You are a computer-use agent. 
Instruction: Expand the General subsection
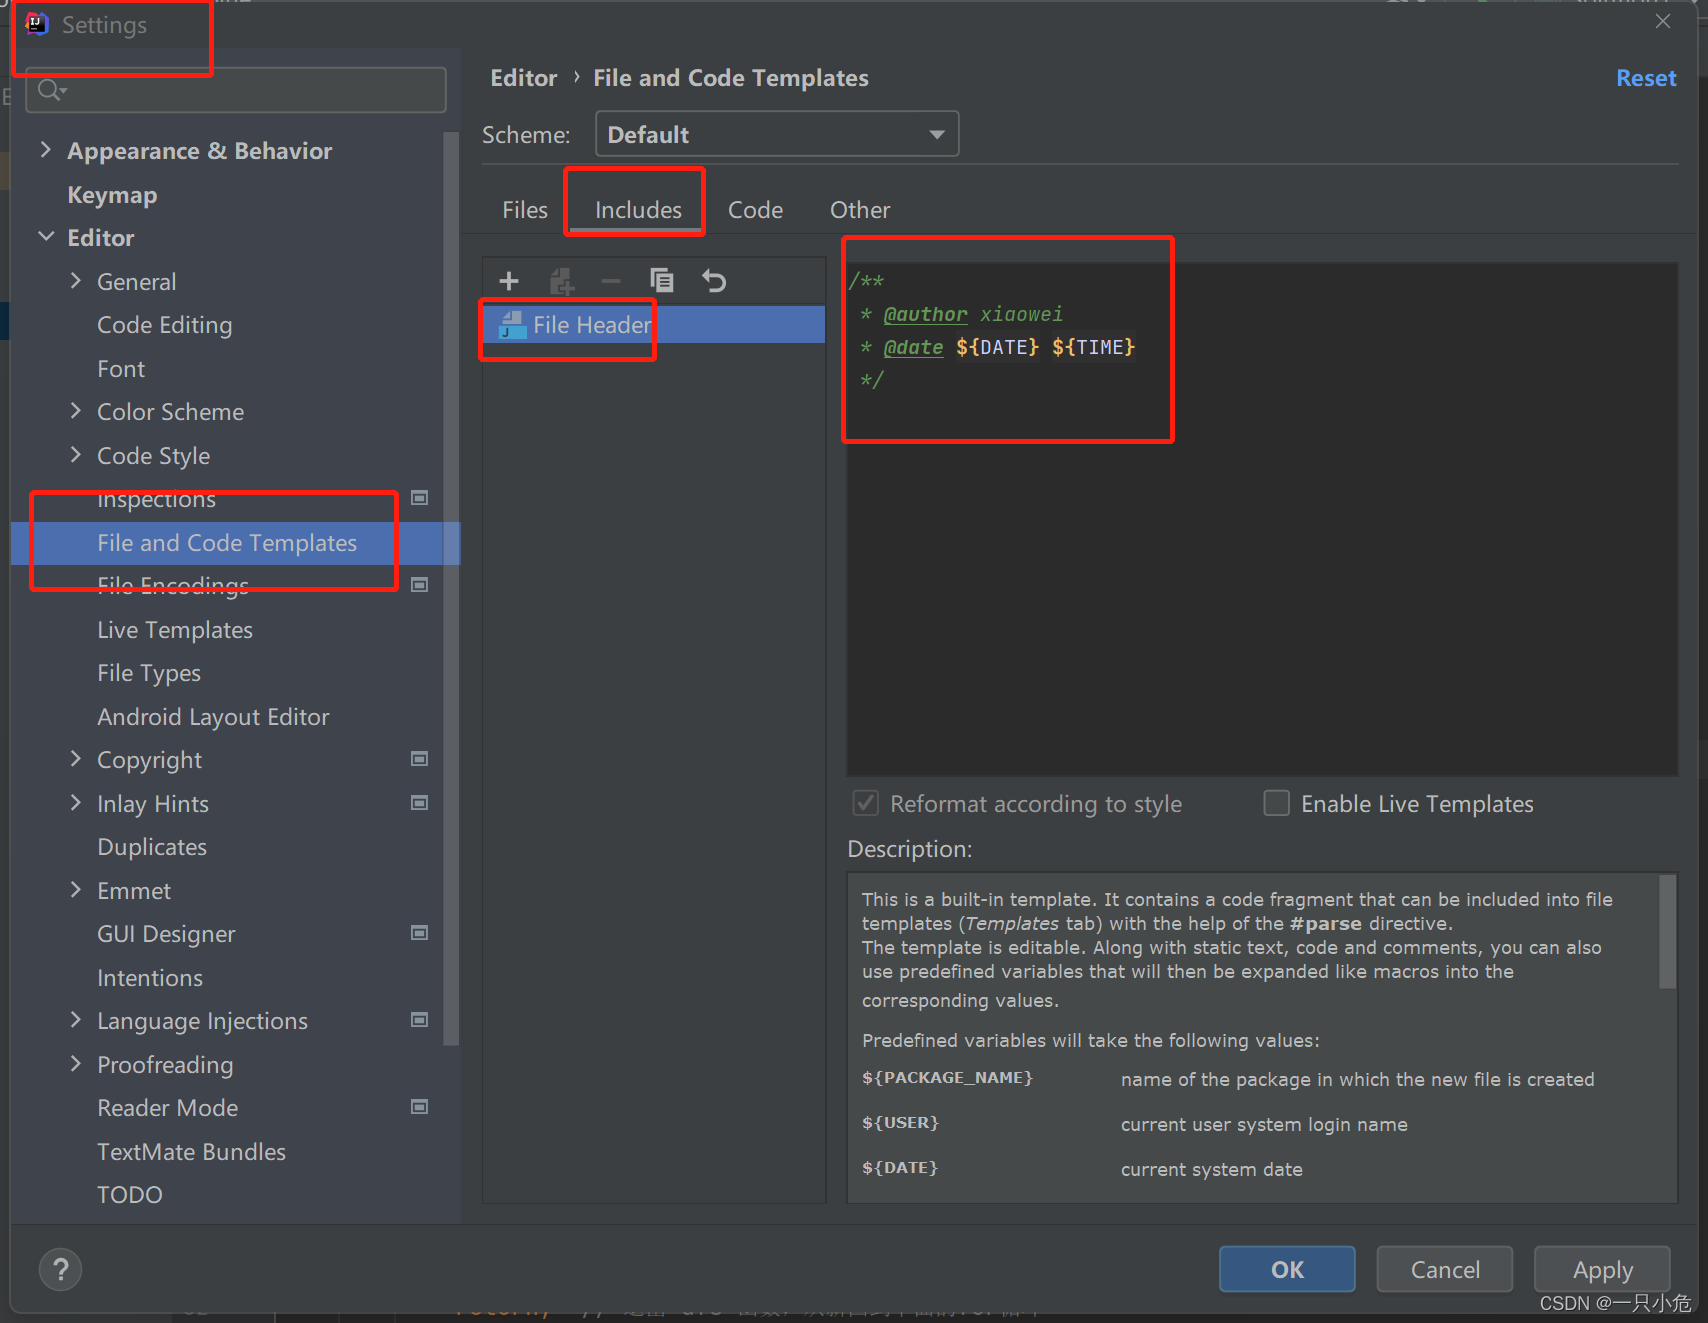(75, 281)
